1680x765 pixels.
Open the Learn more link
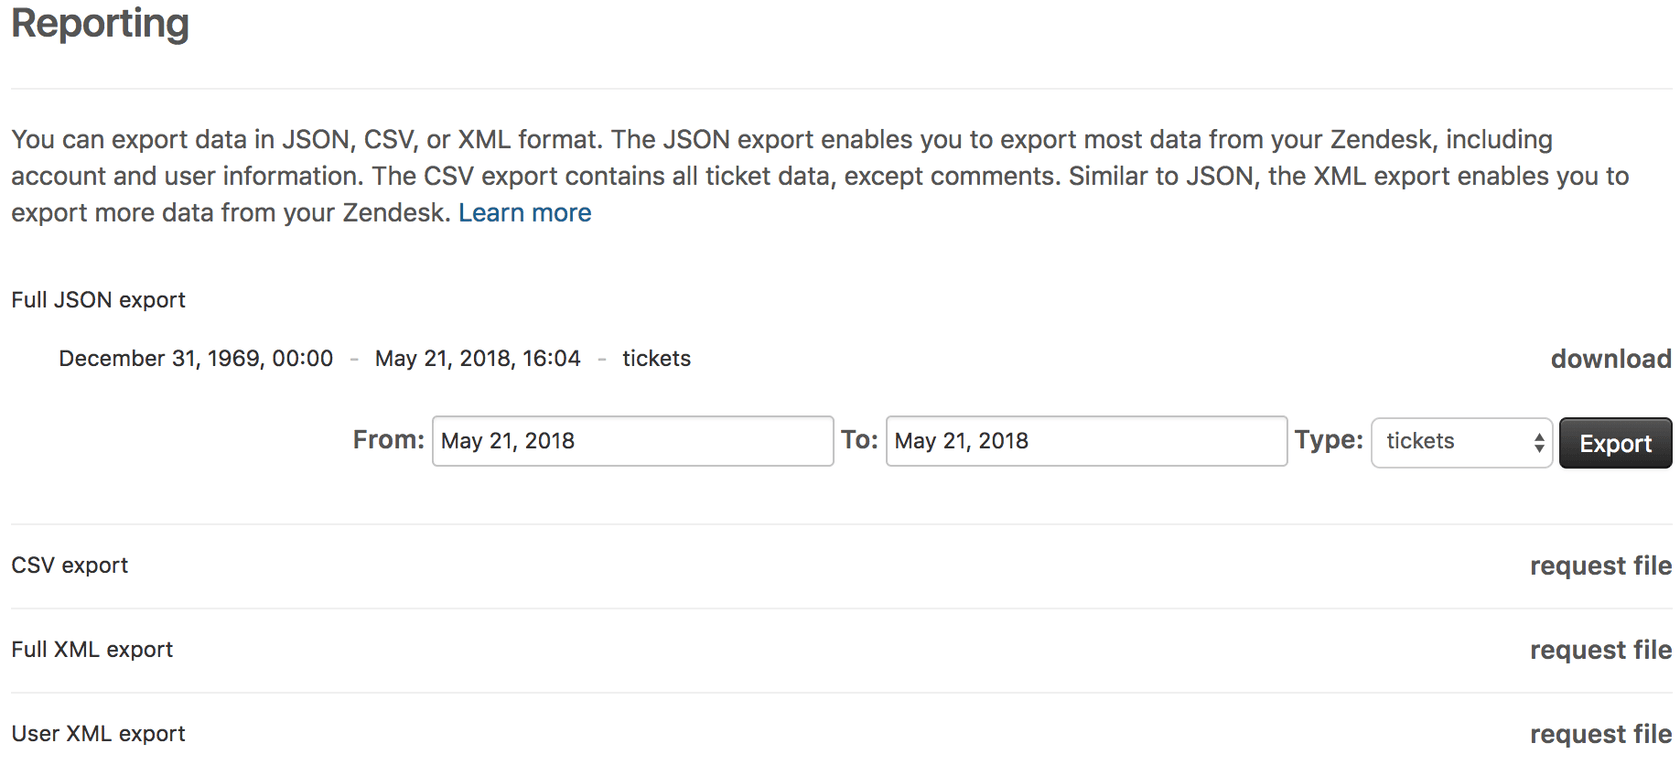pyautogui.click(x=524, y=212)
